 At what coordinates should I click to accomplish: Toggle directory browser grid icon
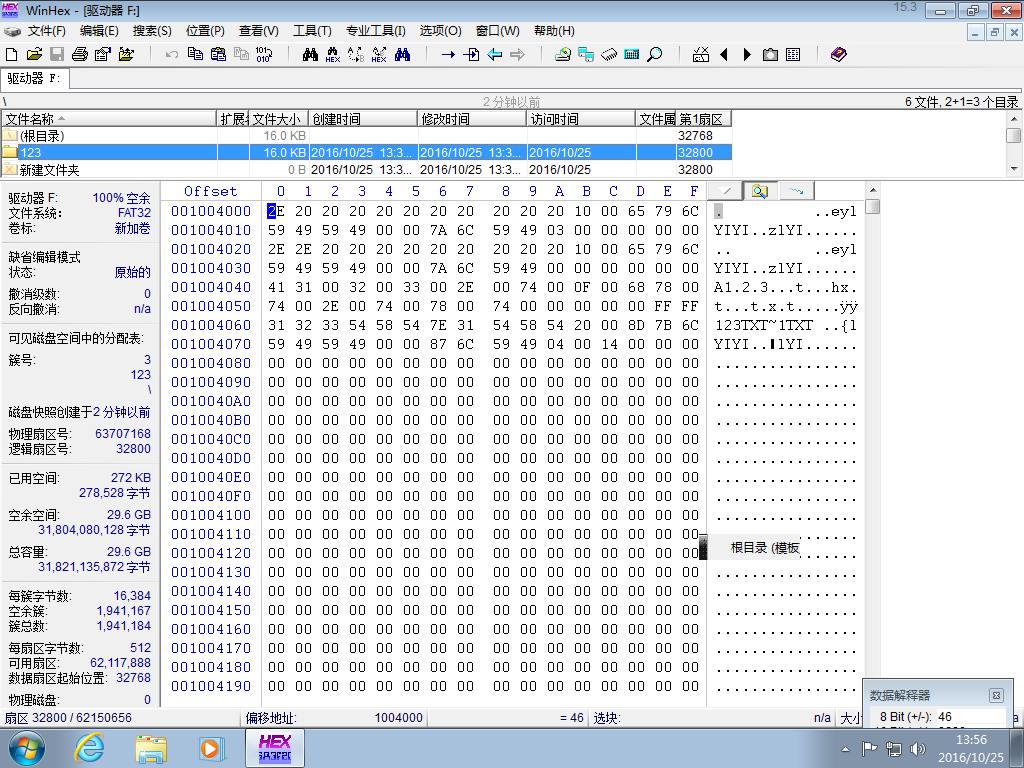[x=793, y=54]
